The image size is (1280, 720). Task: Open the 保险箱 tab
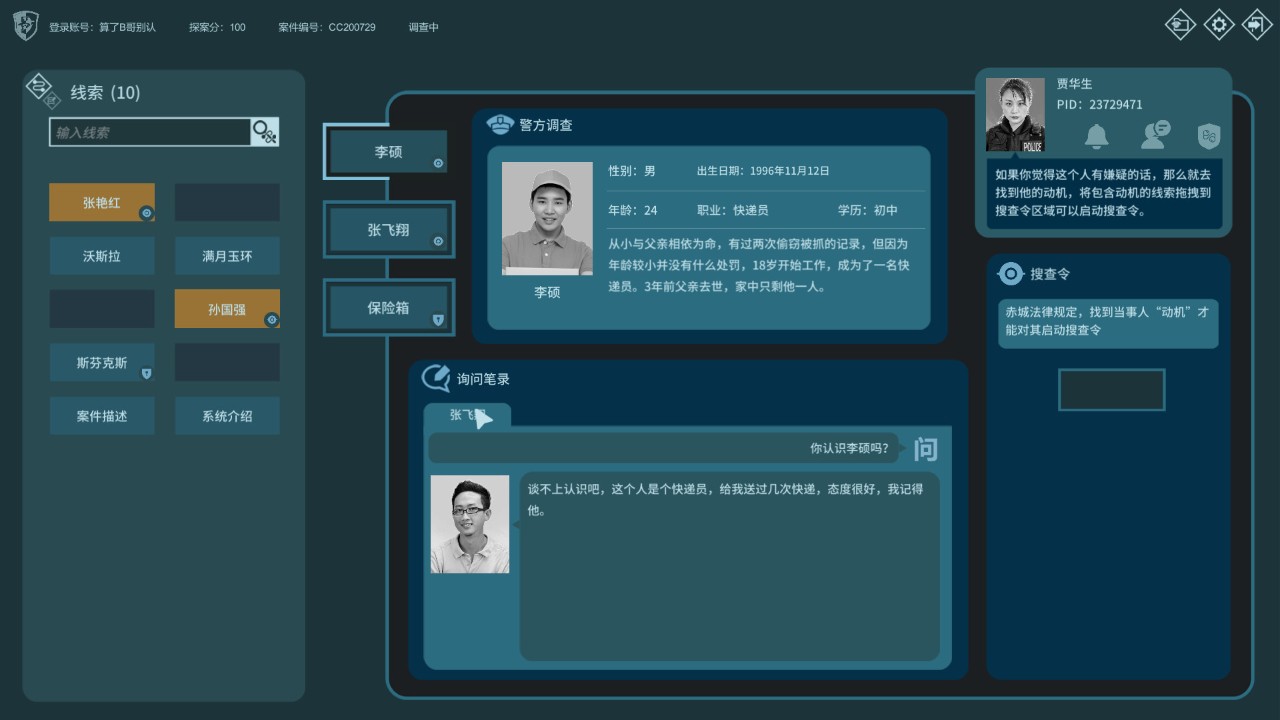point(388,308)
